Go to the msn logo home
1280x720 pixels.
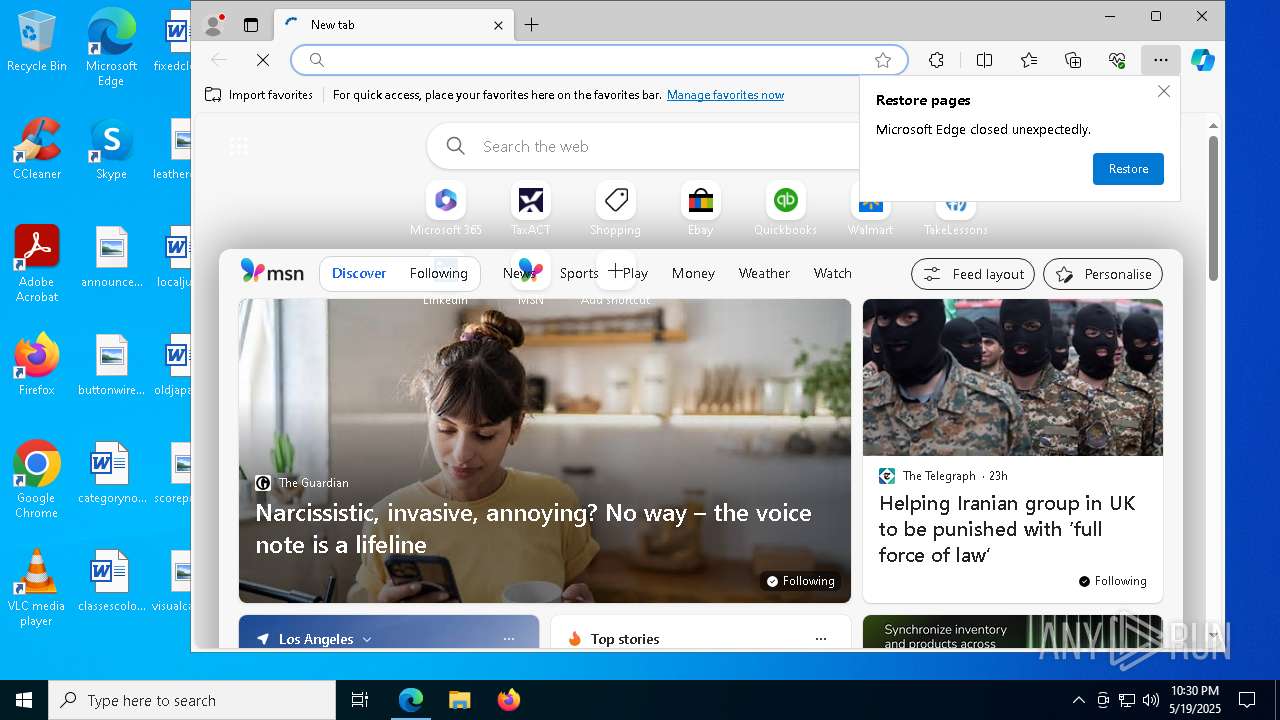[272, 272]
